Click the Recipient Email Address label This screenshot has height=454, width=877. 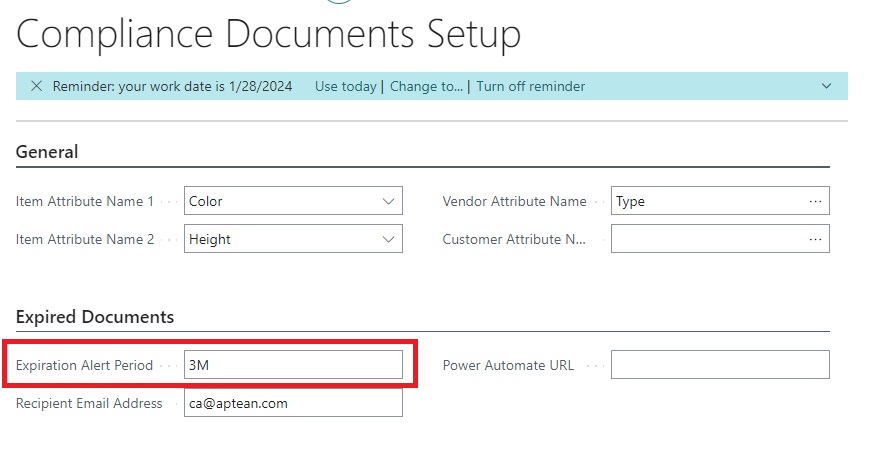click(89, 403)
